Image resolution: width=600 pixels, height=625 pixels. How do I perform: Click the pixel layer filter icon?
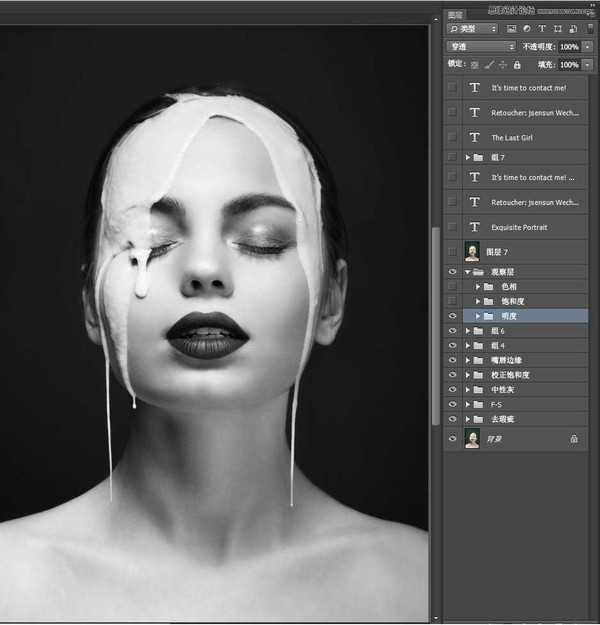(x=512, y=29)
